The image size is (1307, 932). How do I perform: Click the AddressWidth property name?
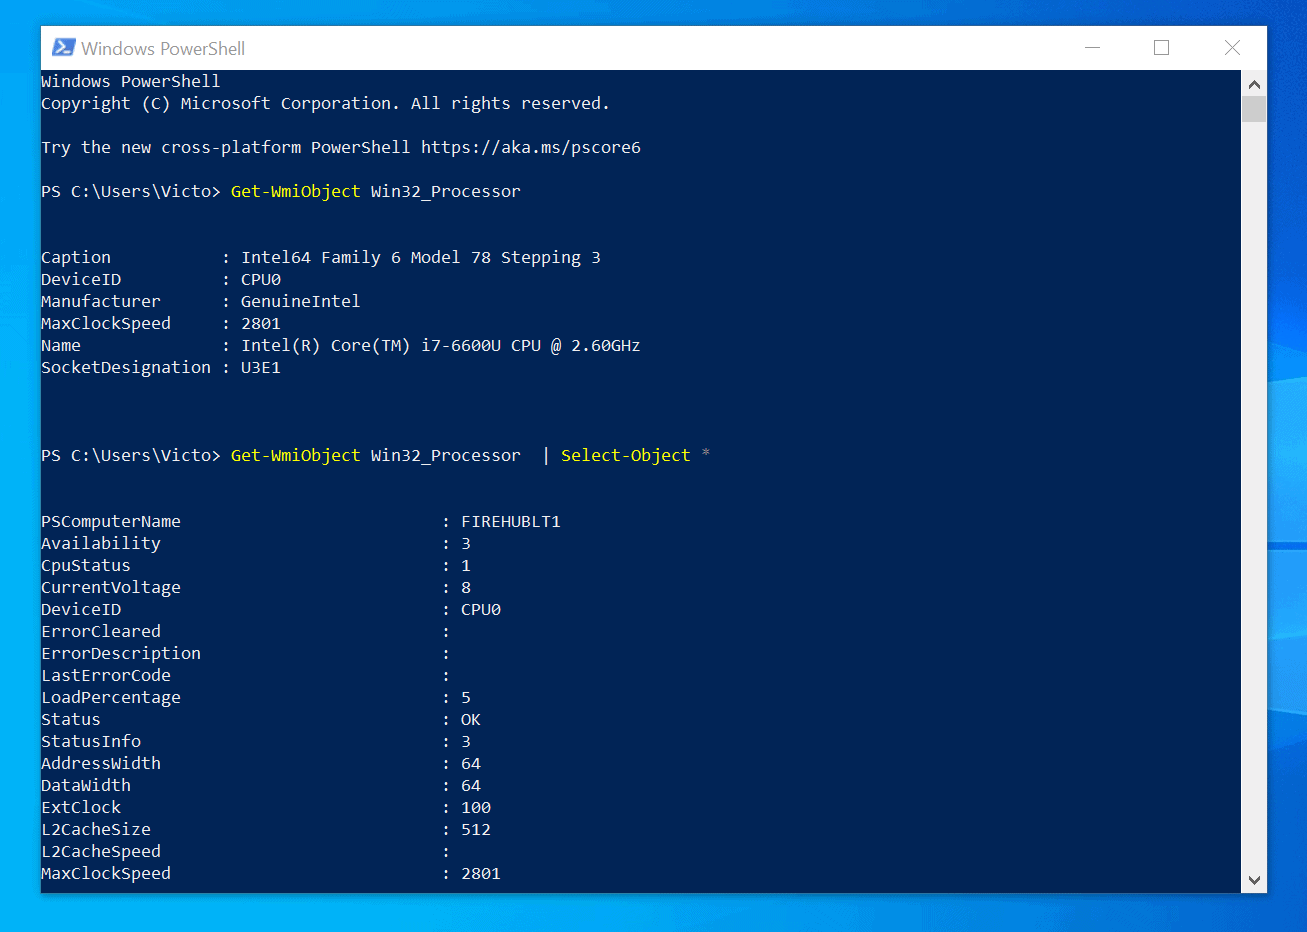[x=101, y=764]
